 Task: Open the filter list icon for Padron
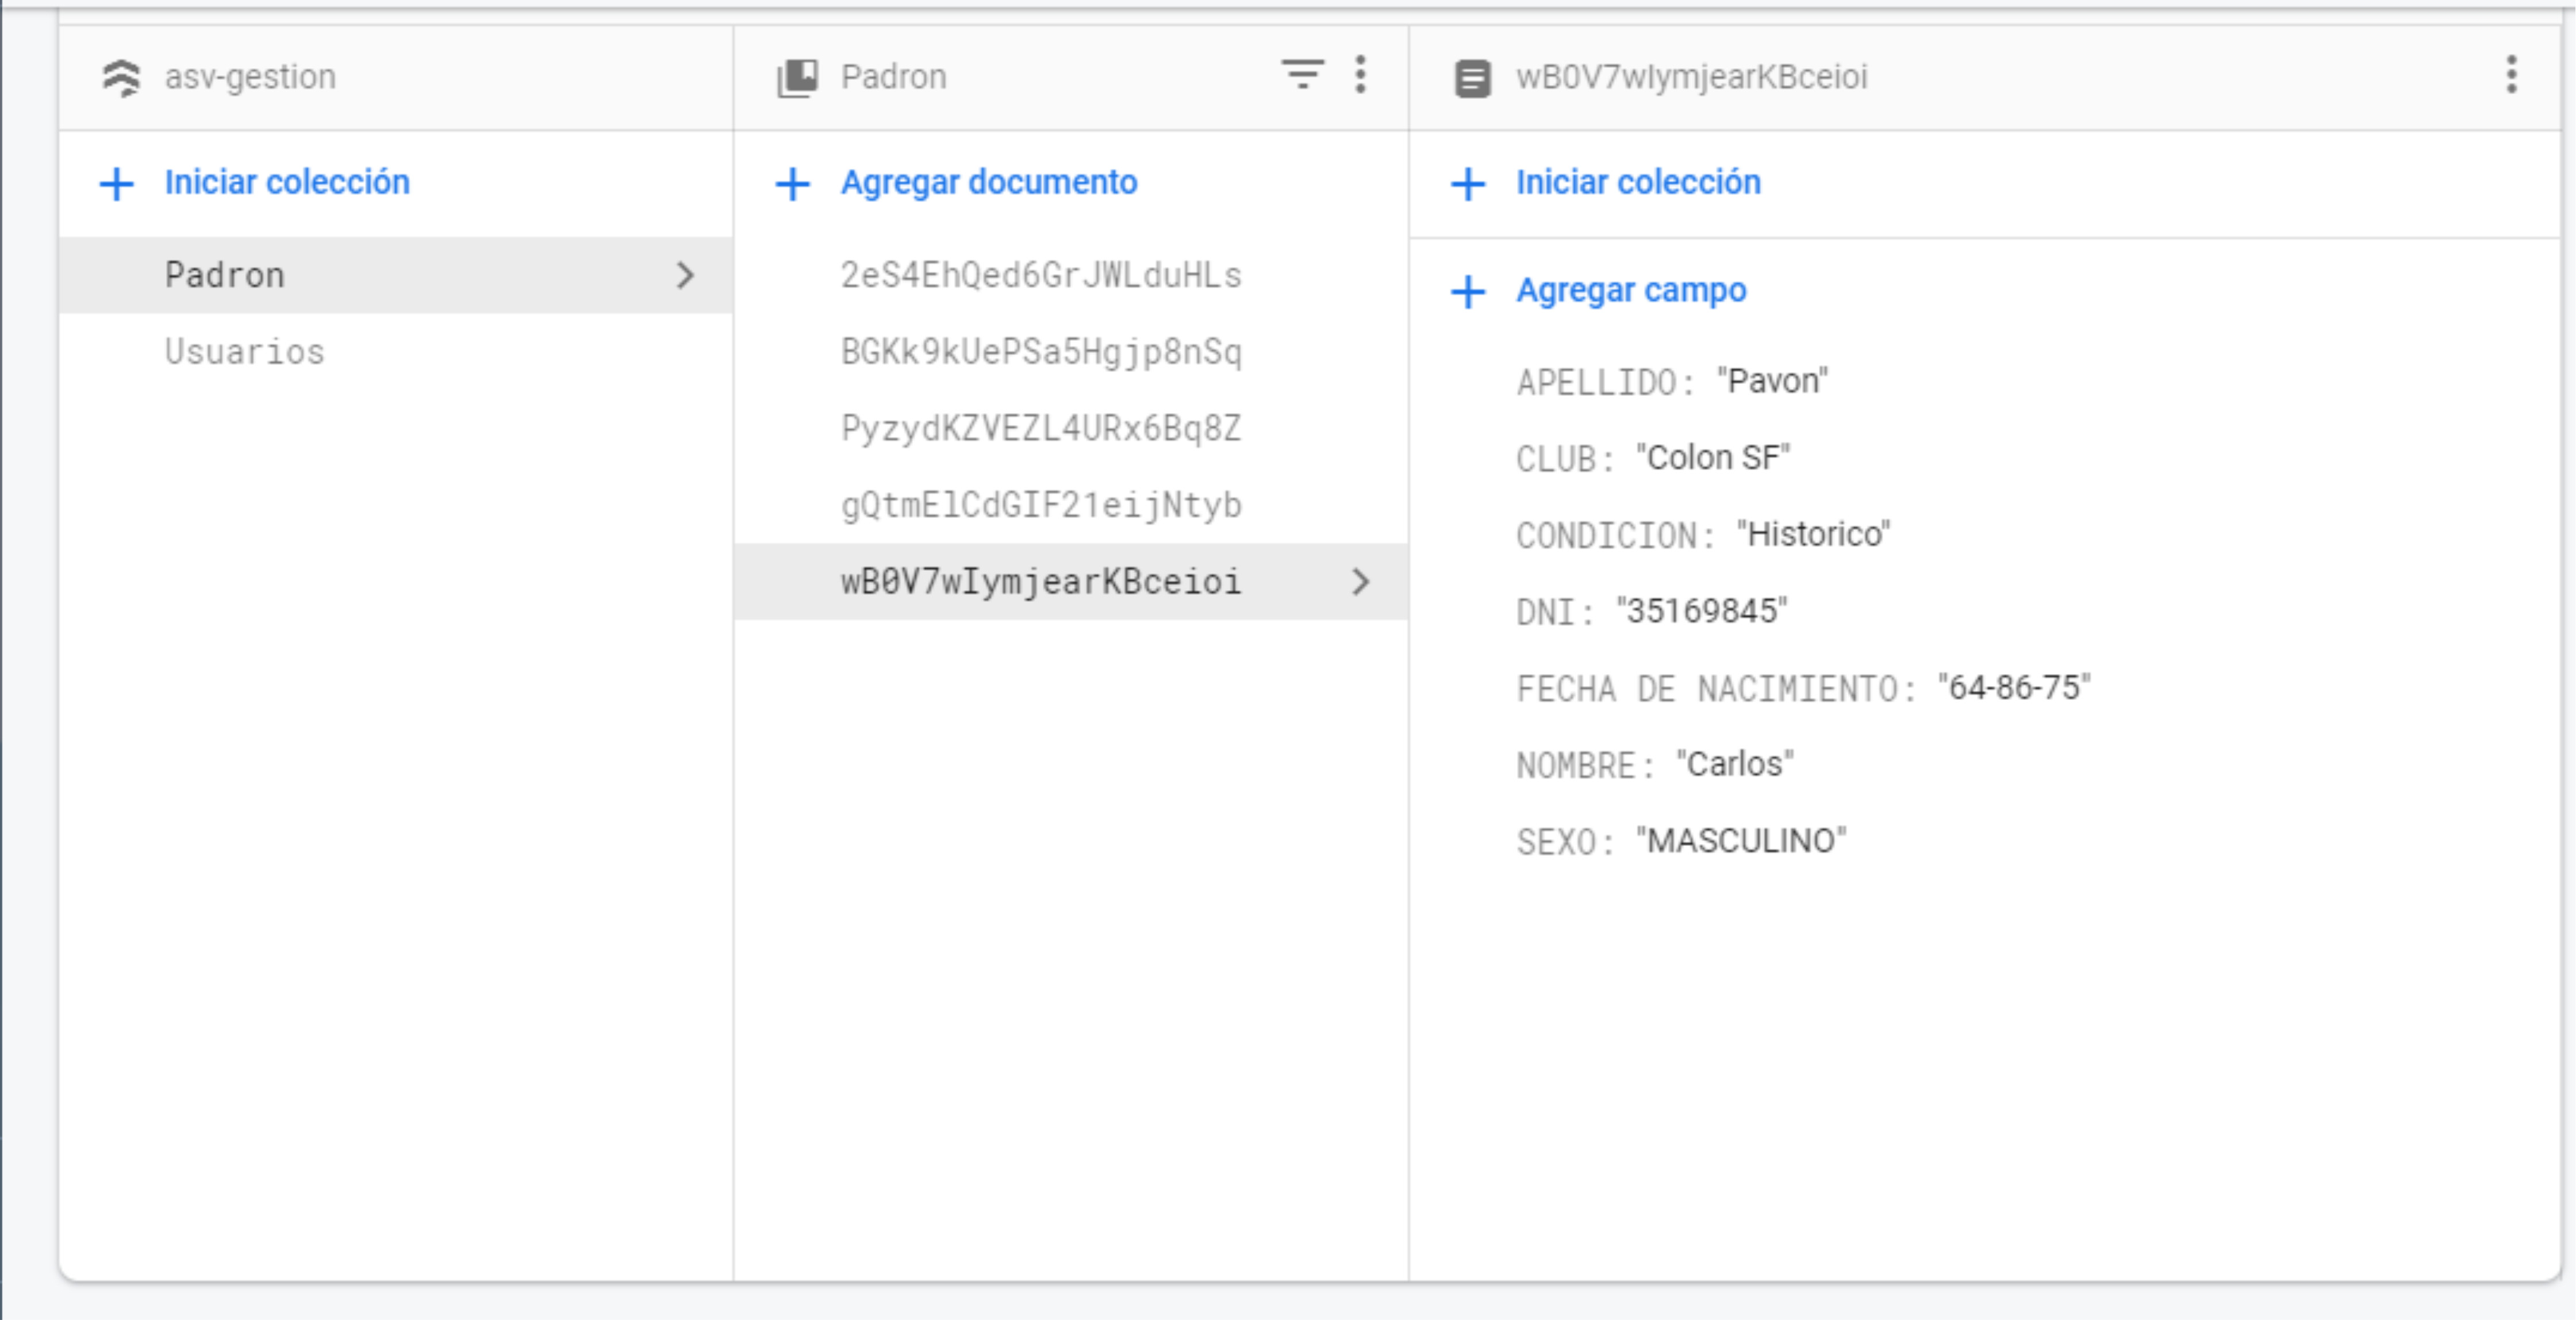click(x=1302, y=74)
